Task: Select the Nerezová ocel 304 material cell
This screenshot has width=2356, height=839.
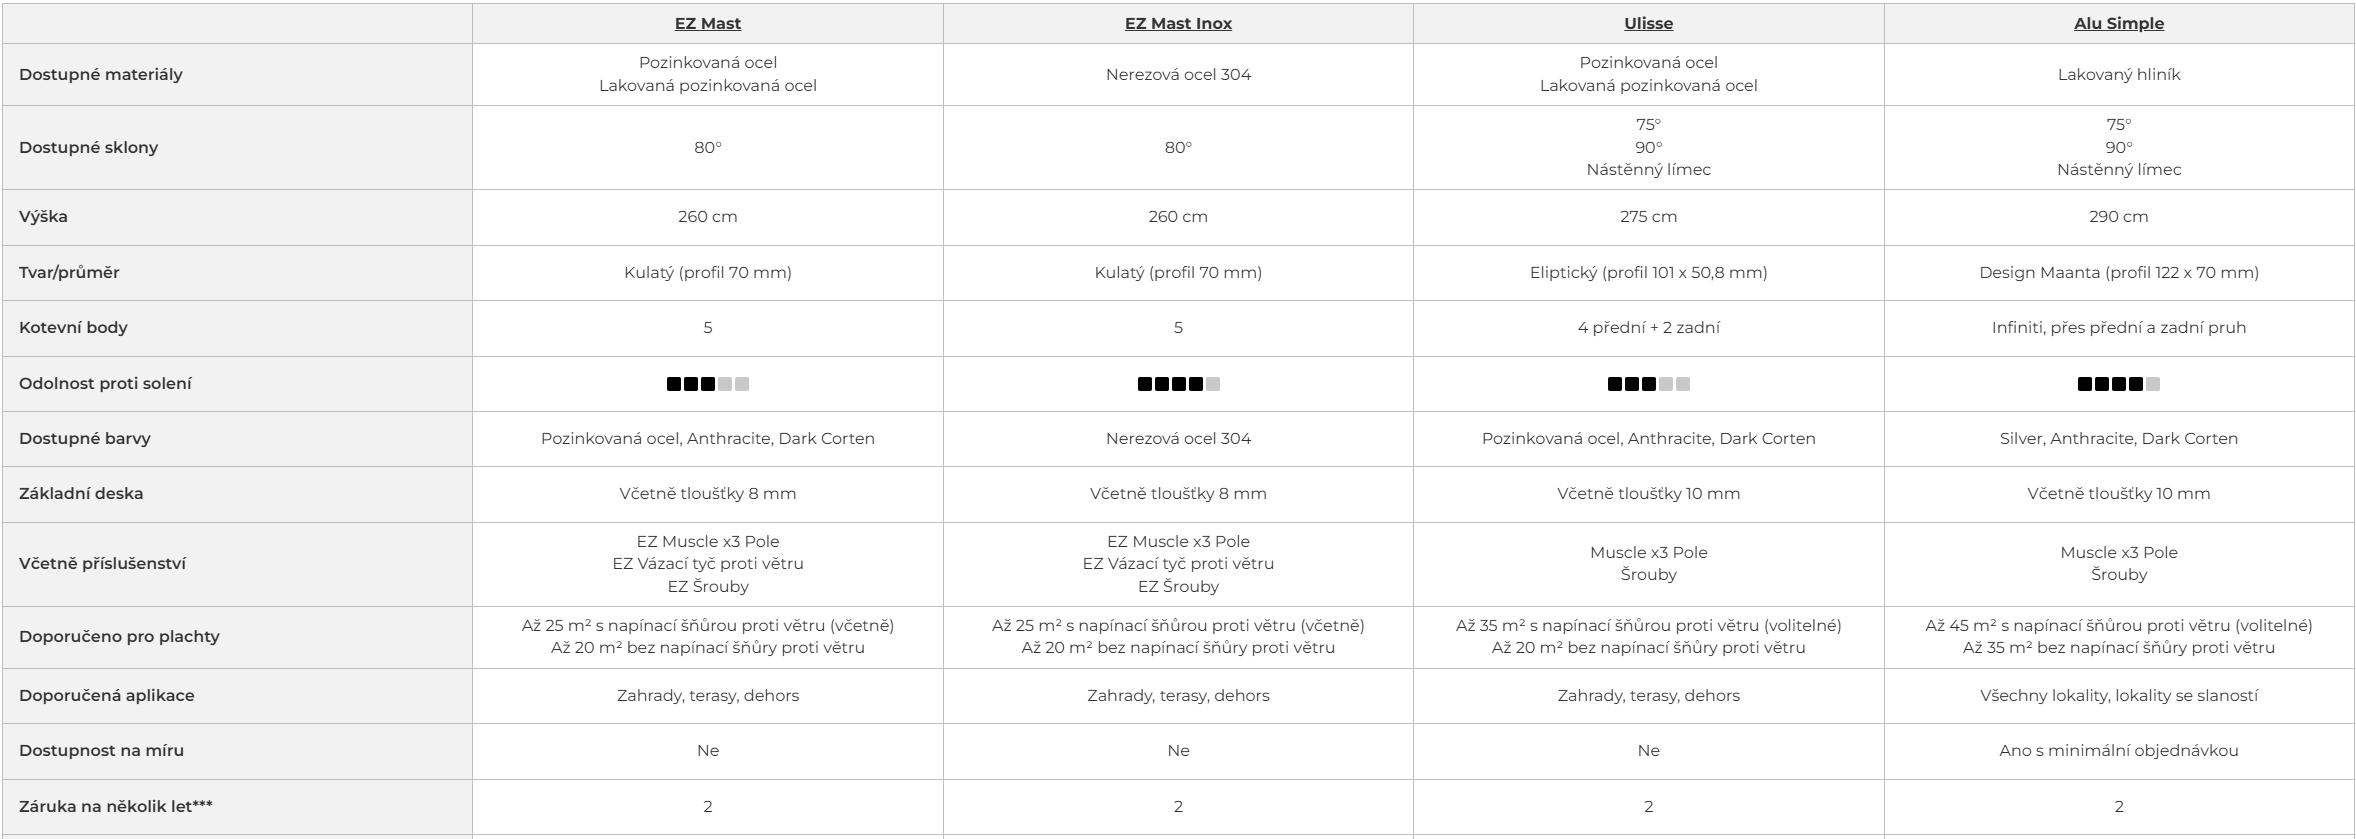Action: point(1178,75)
